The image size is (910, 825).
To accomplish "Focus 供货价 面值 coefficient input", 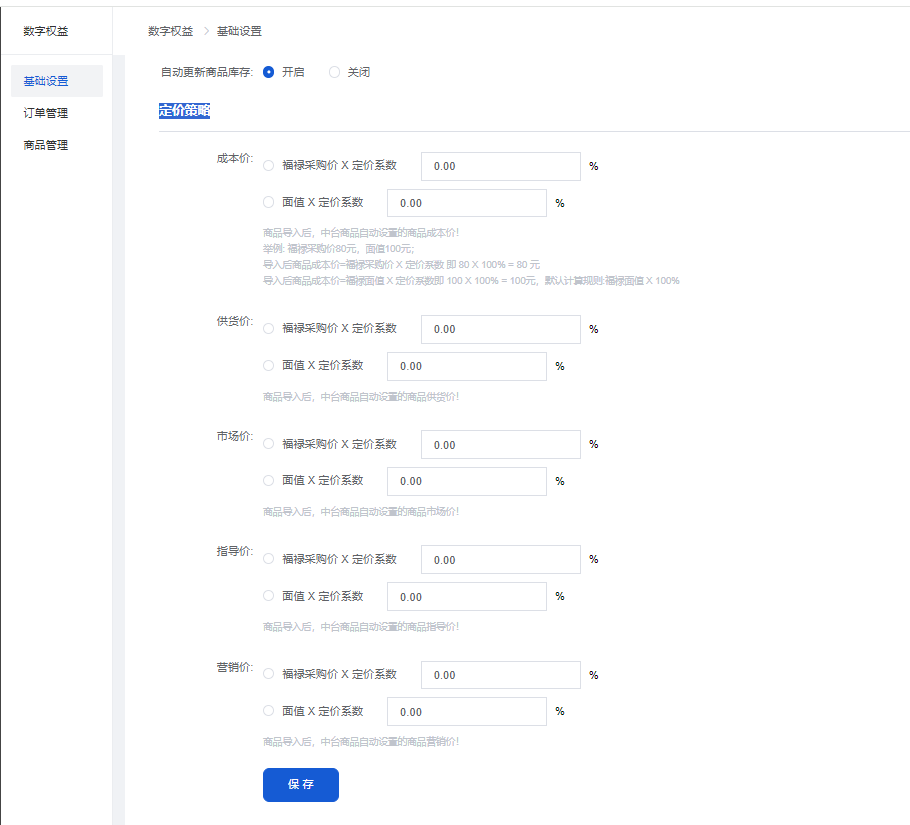I will 466,366.
